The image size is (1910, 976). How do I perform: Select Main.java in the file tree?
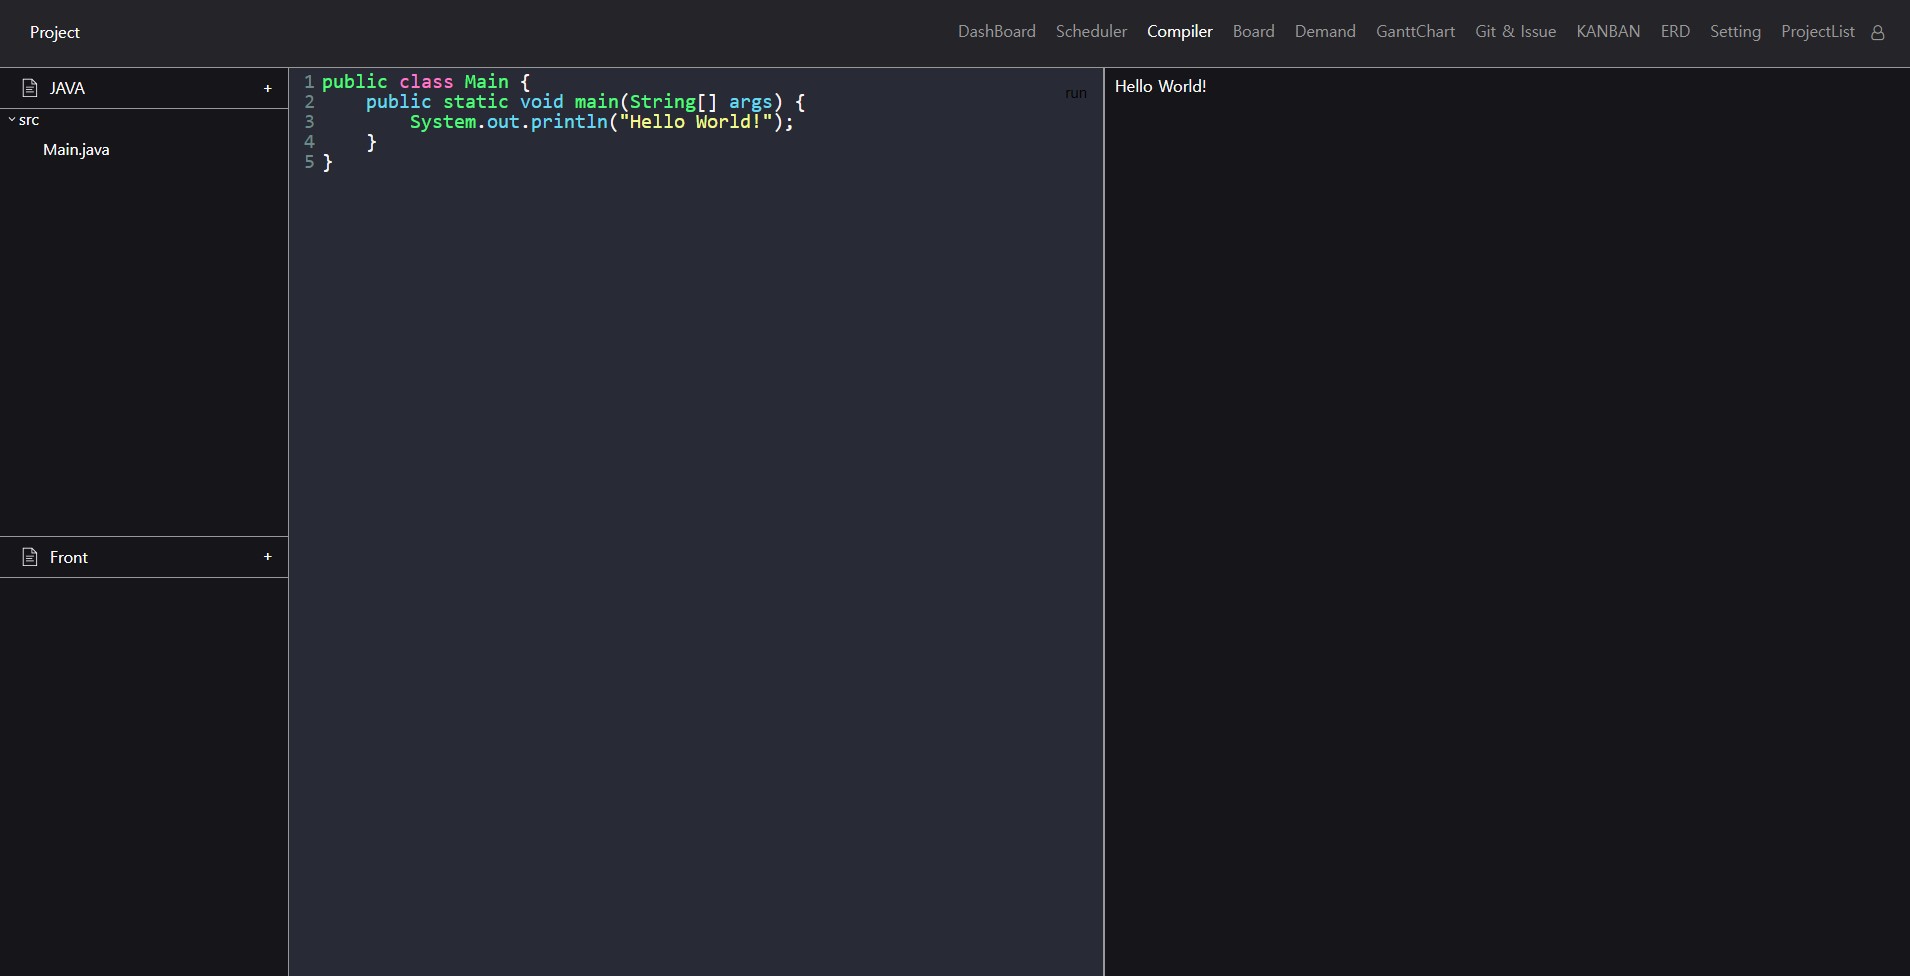point(76,149)
